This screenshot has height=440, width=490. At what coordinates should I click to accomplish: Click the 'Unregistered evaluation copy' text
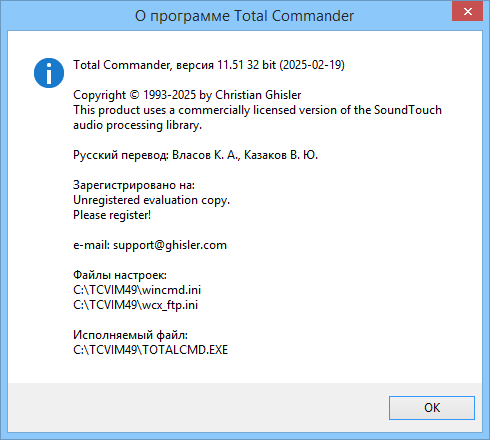pyautogui.click(x=151, y=200)
